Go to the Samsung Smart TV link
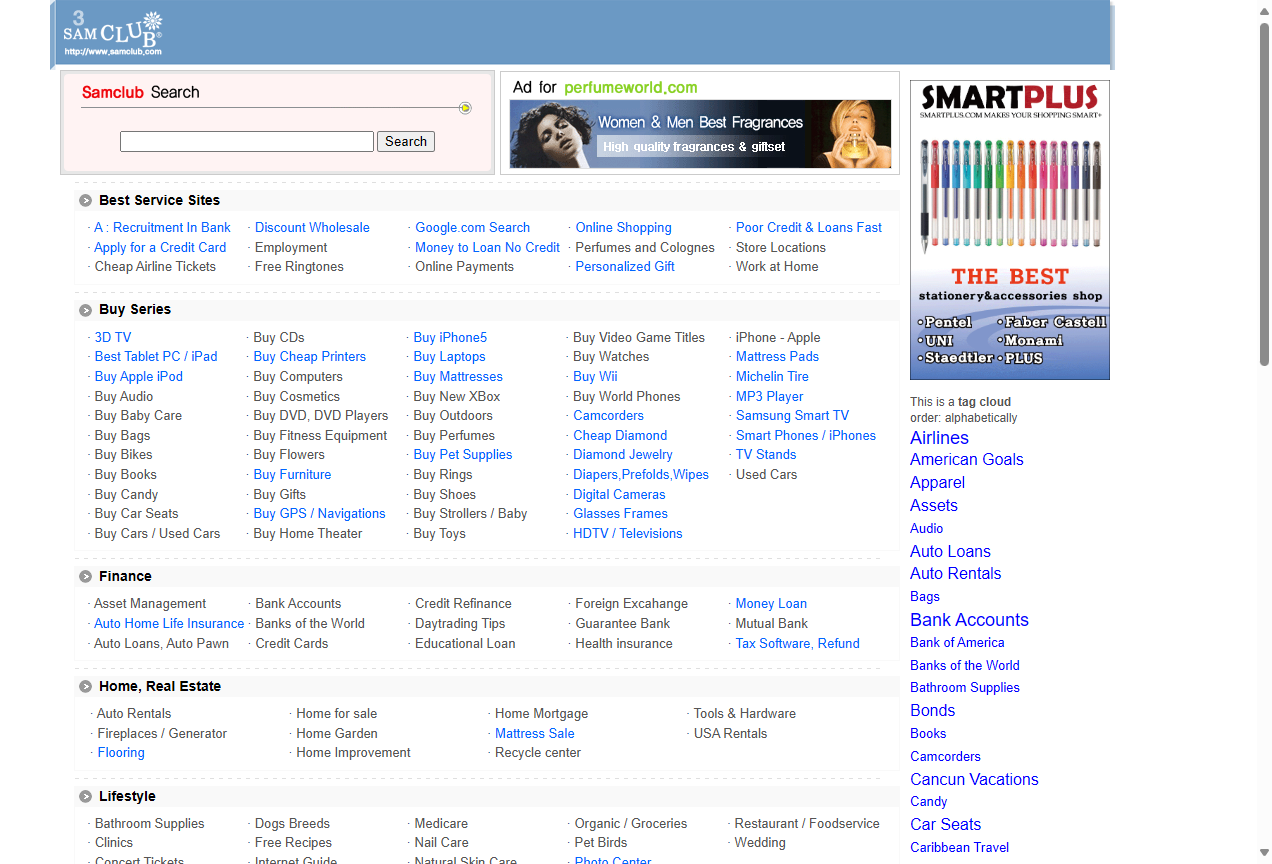Screen dimensions: 1272x864 [x=792, y=415]
